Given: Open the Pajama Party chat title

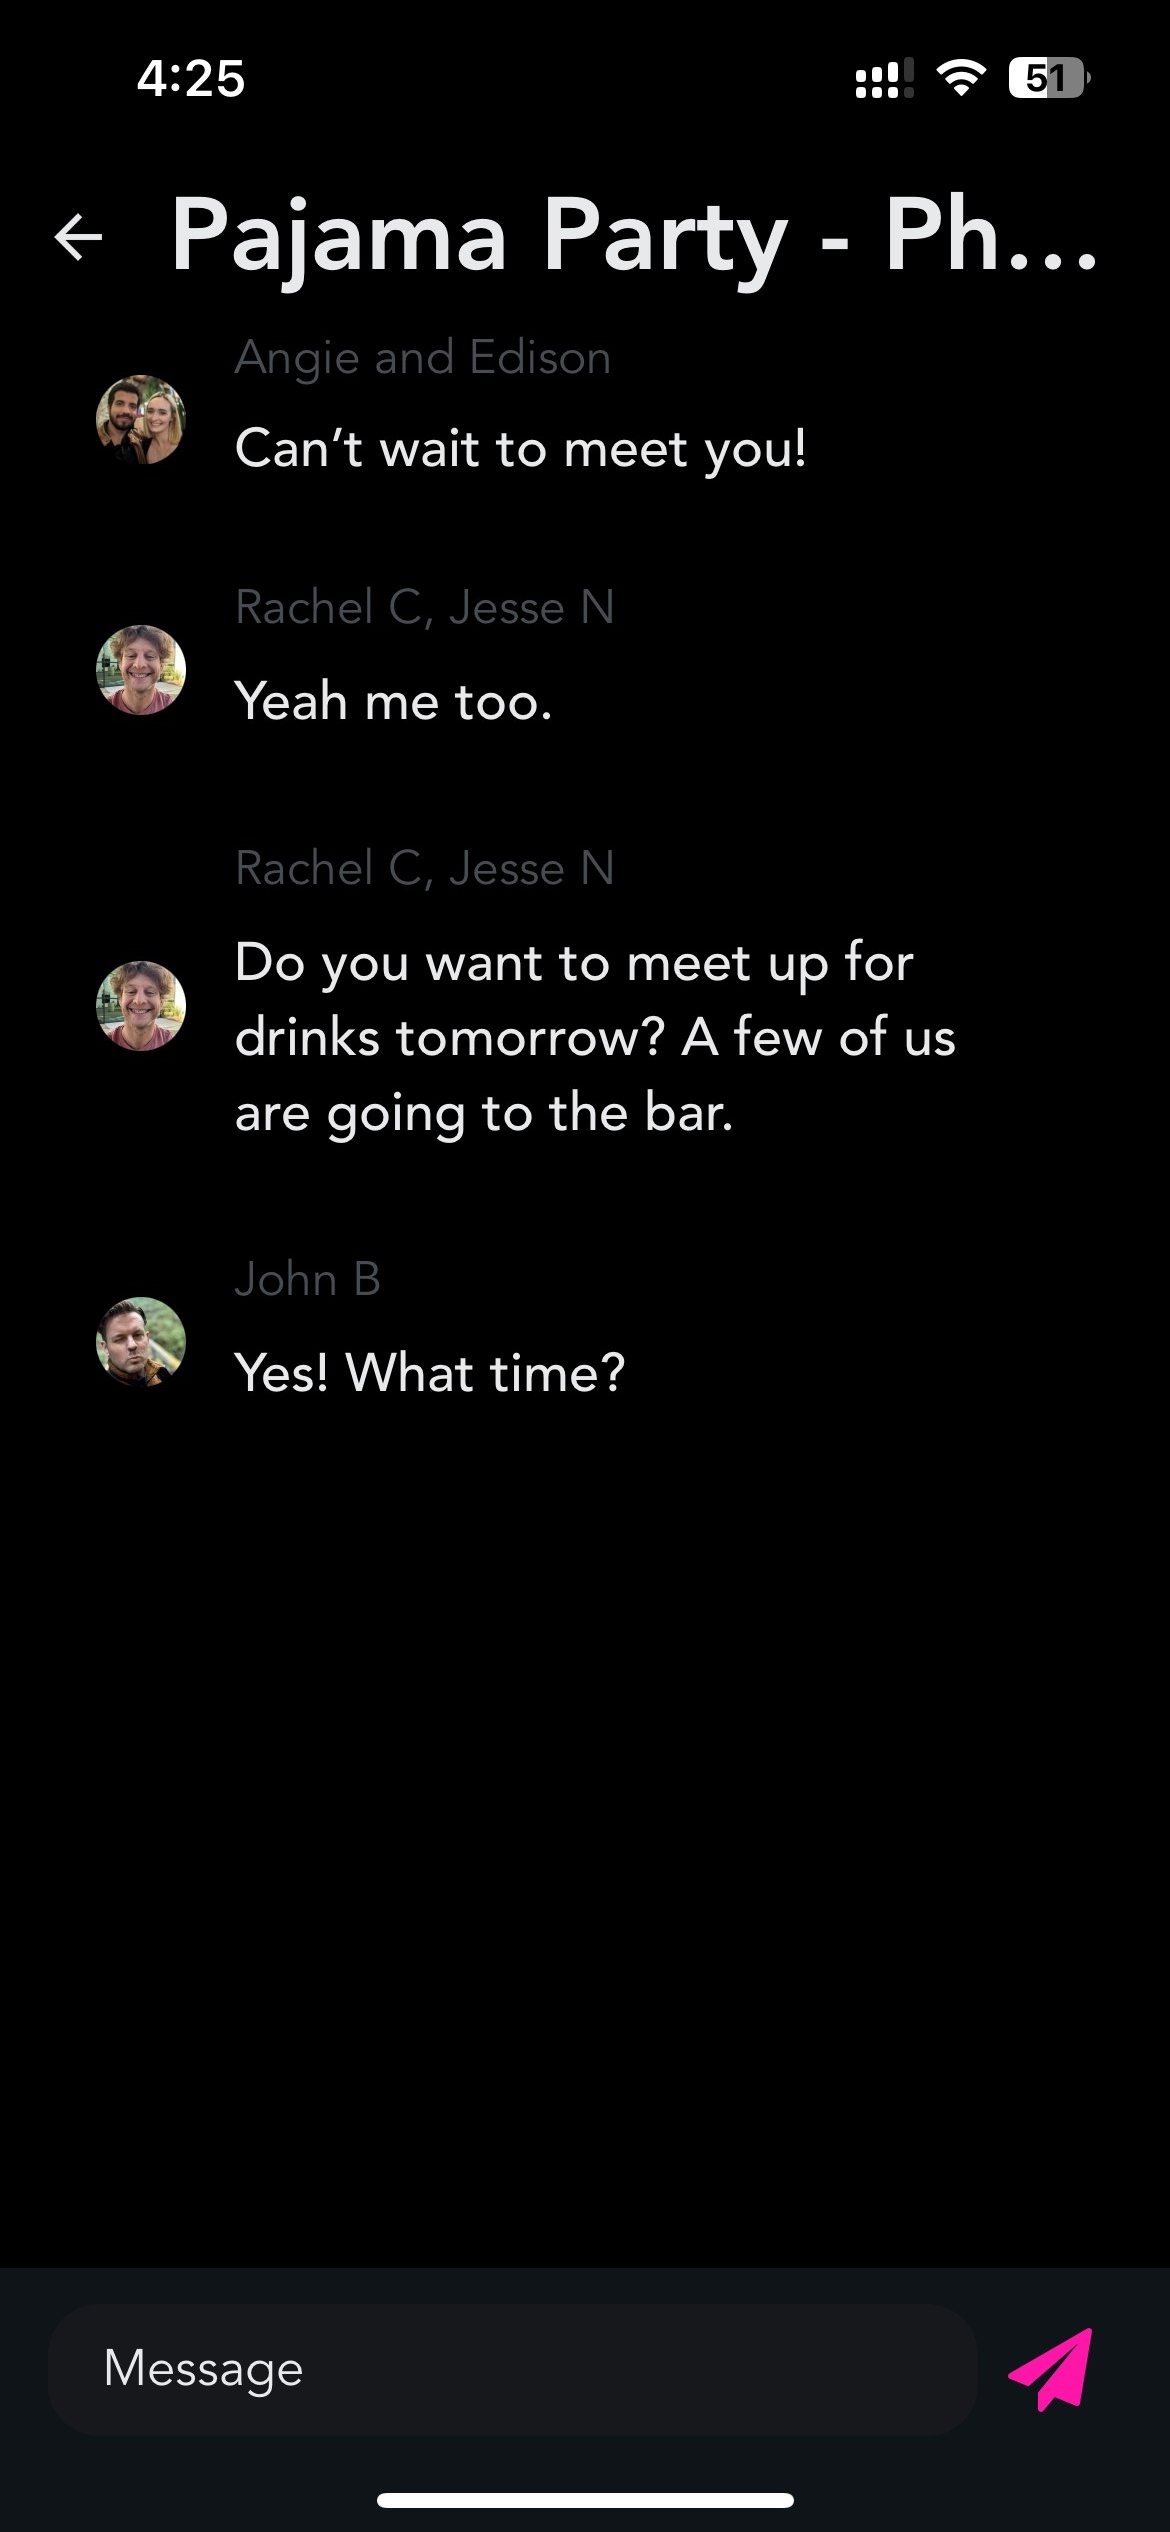Looking at the screenshot, I should coord(634,236).
